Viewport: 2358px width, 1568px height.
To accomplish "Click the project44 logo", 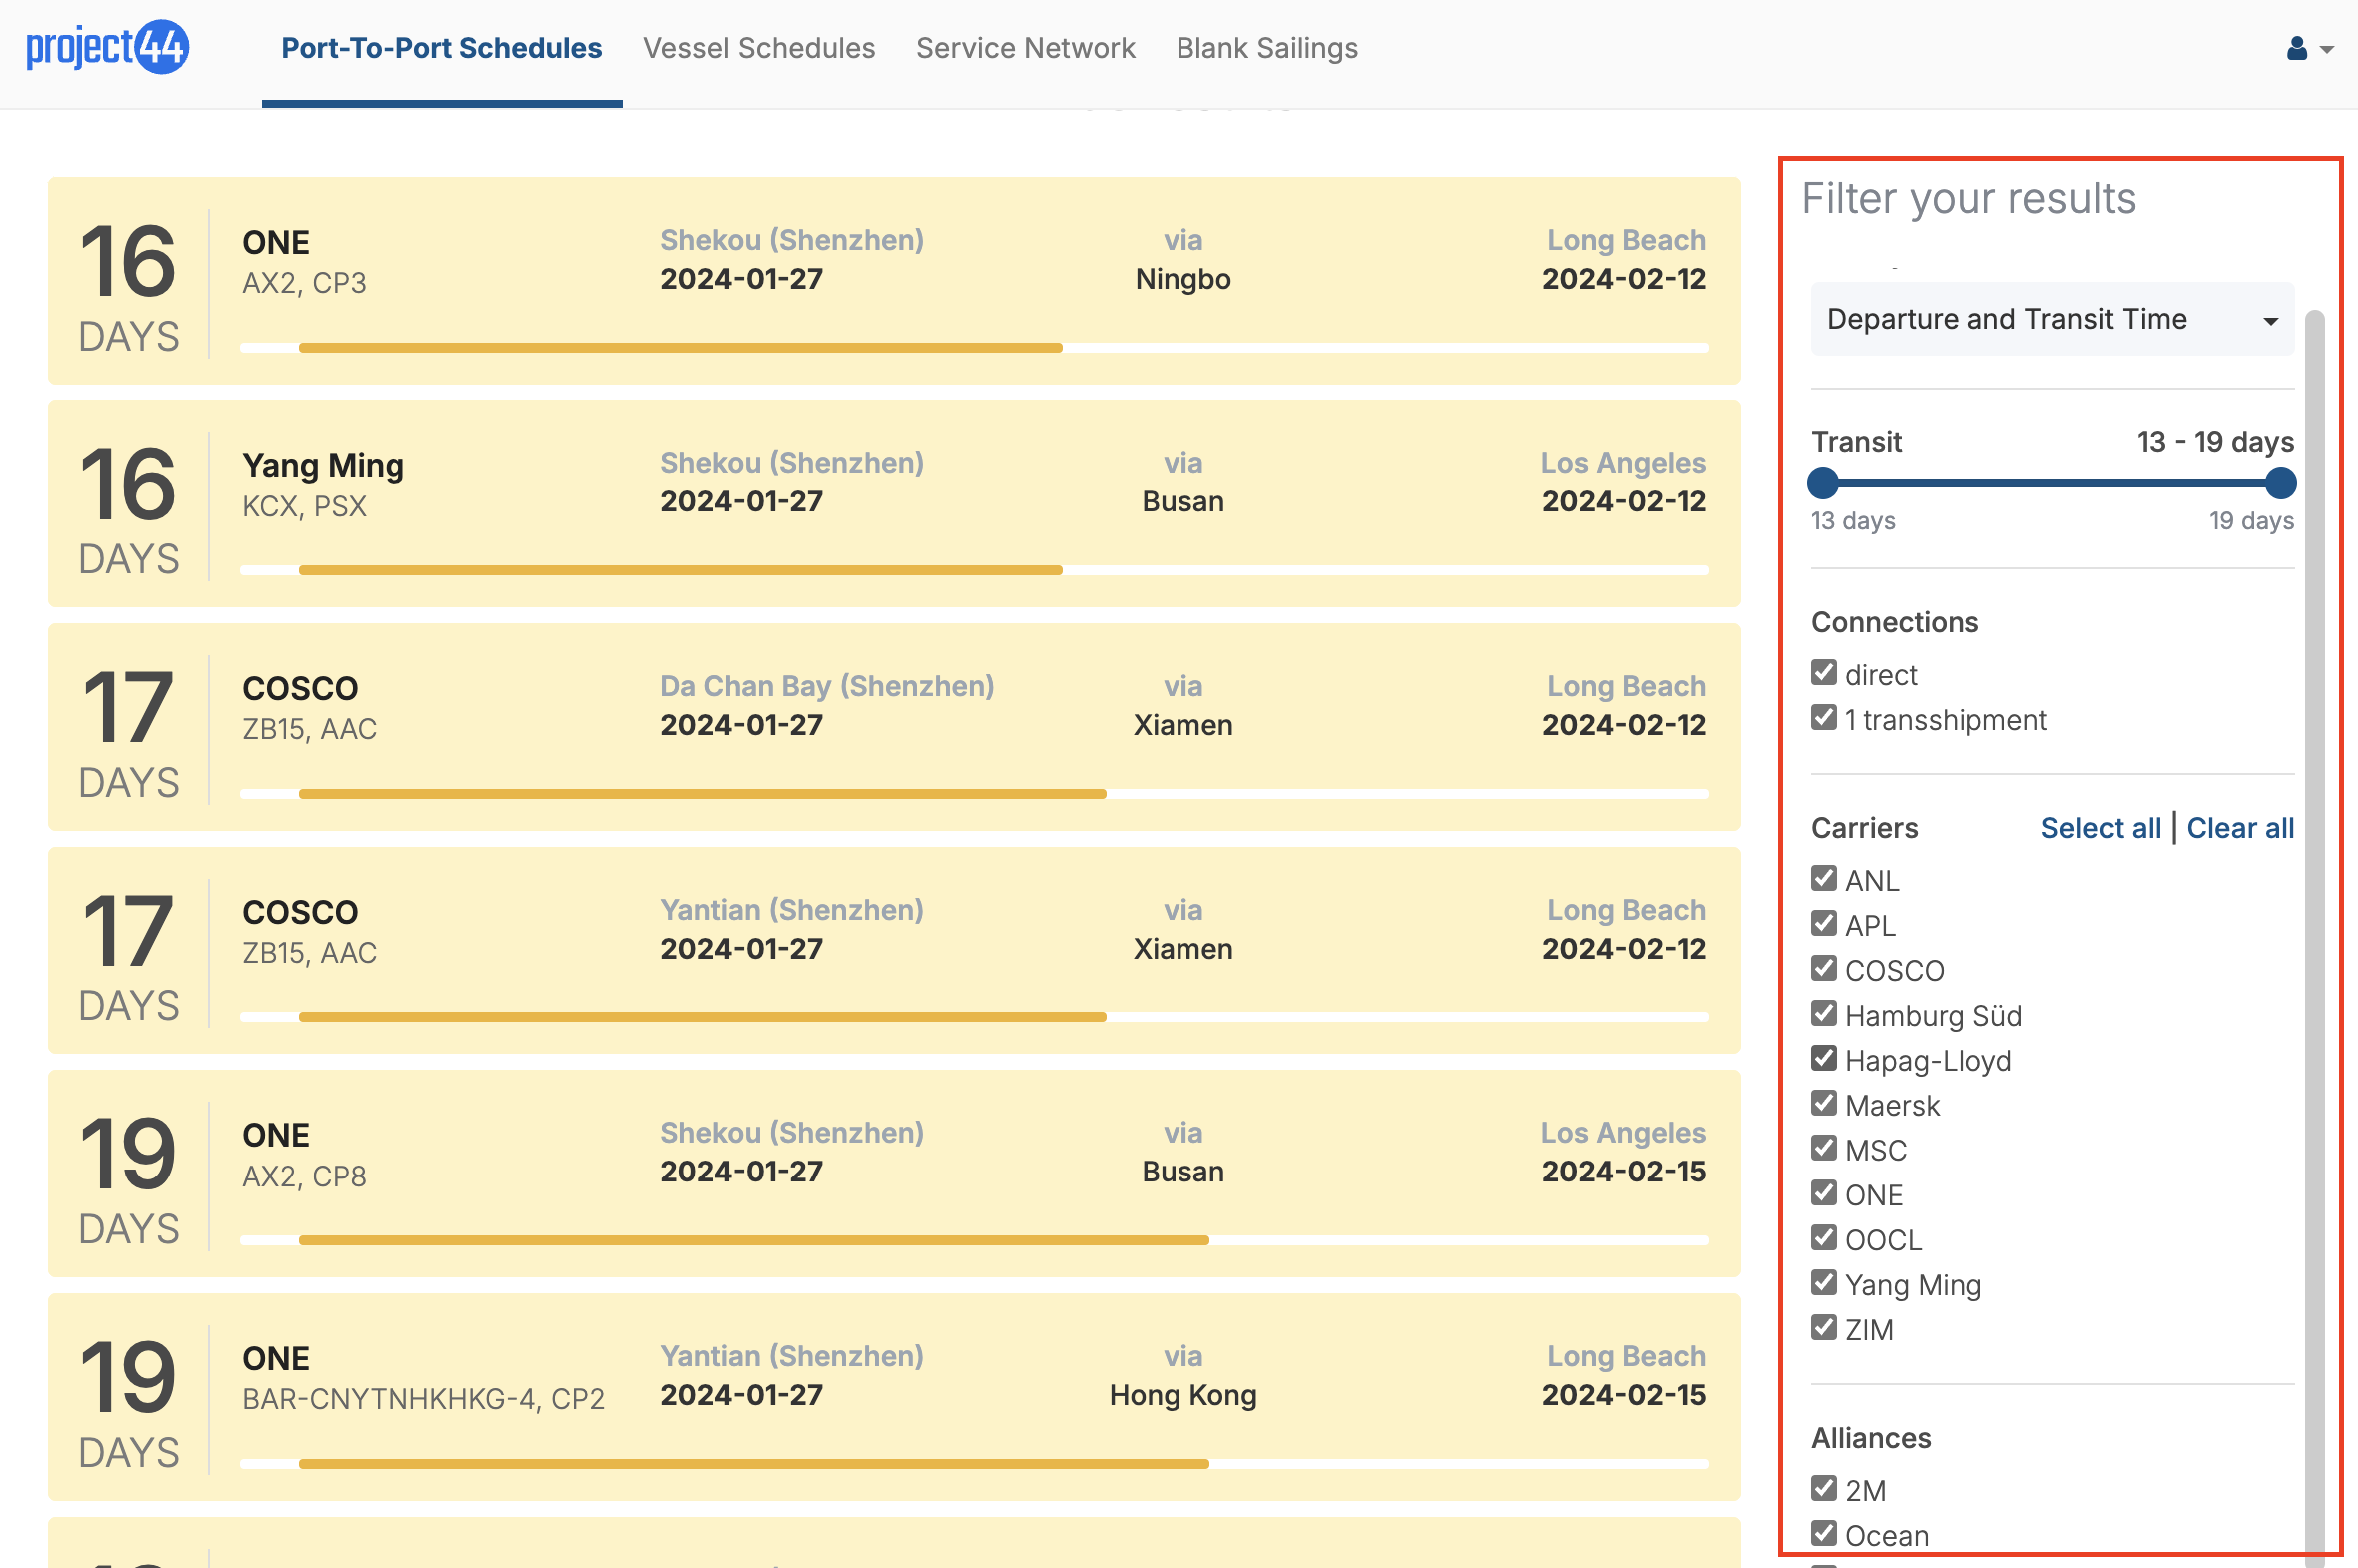I will [107, 47].
